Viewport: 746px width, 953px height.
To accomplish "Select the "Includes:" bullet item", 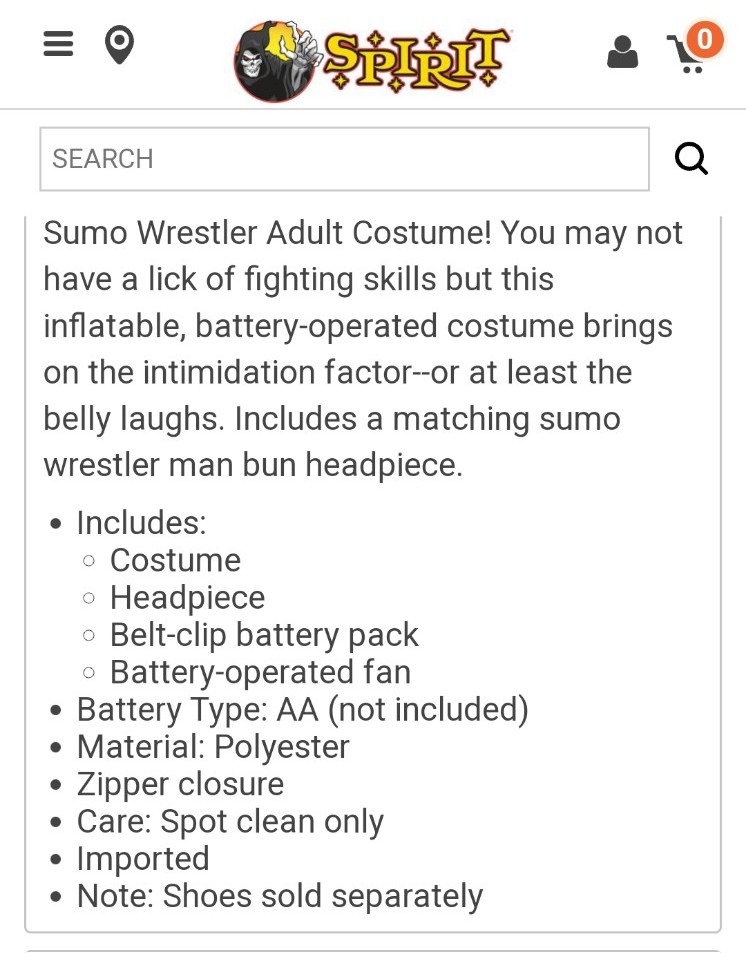I will point(142,523).
